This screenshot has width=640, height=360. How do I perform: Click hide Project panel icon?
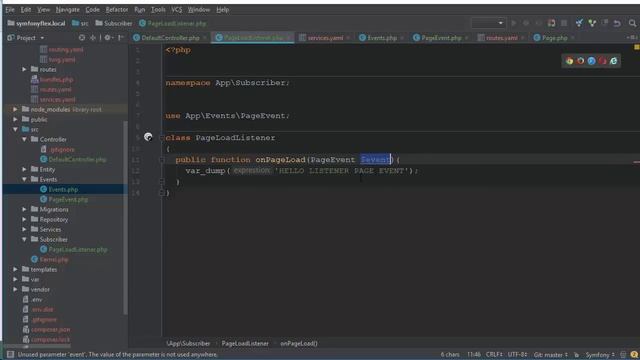coord(120,38)
